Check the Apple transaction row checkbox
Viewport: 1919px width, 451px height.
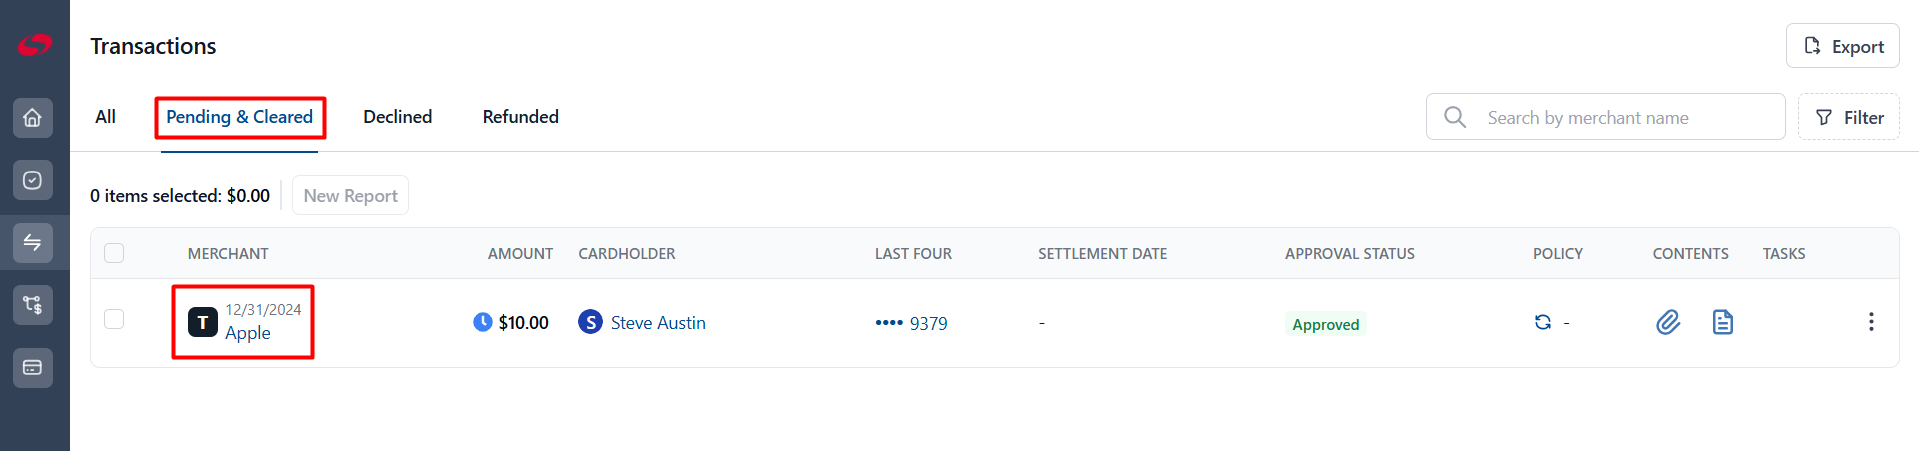[114, 319]
